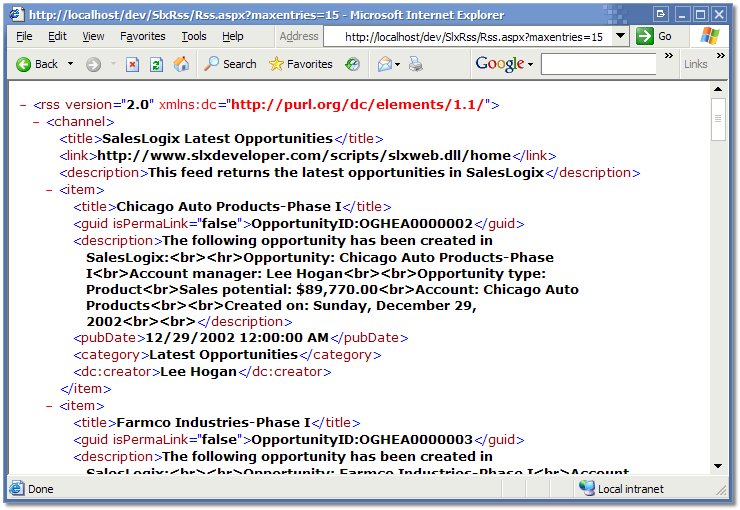Click the Stop loading icon
Screen dimensions: 740x510
(133, 64)
